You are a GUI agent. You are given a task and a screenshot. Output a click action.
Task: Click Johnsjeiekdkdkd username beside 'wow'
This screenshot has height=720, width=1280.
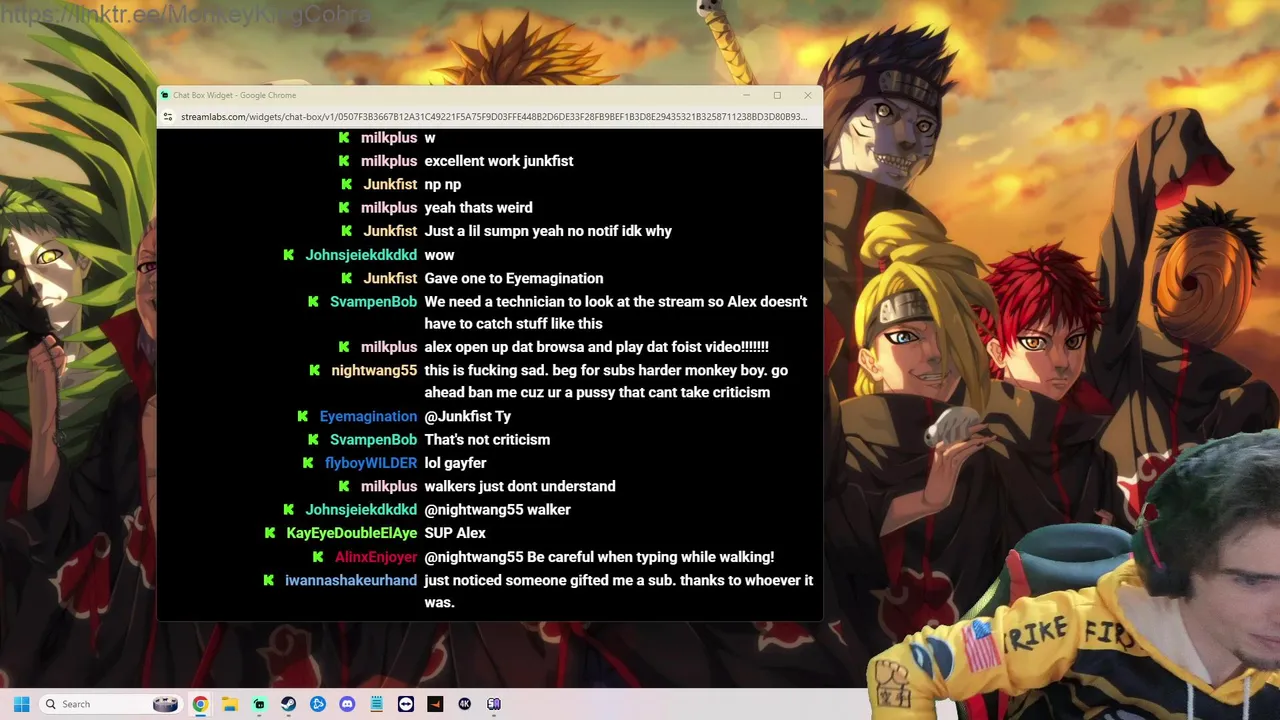pos(361,255)
